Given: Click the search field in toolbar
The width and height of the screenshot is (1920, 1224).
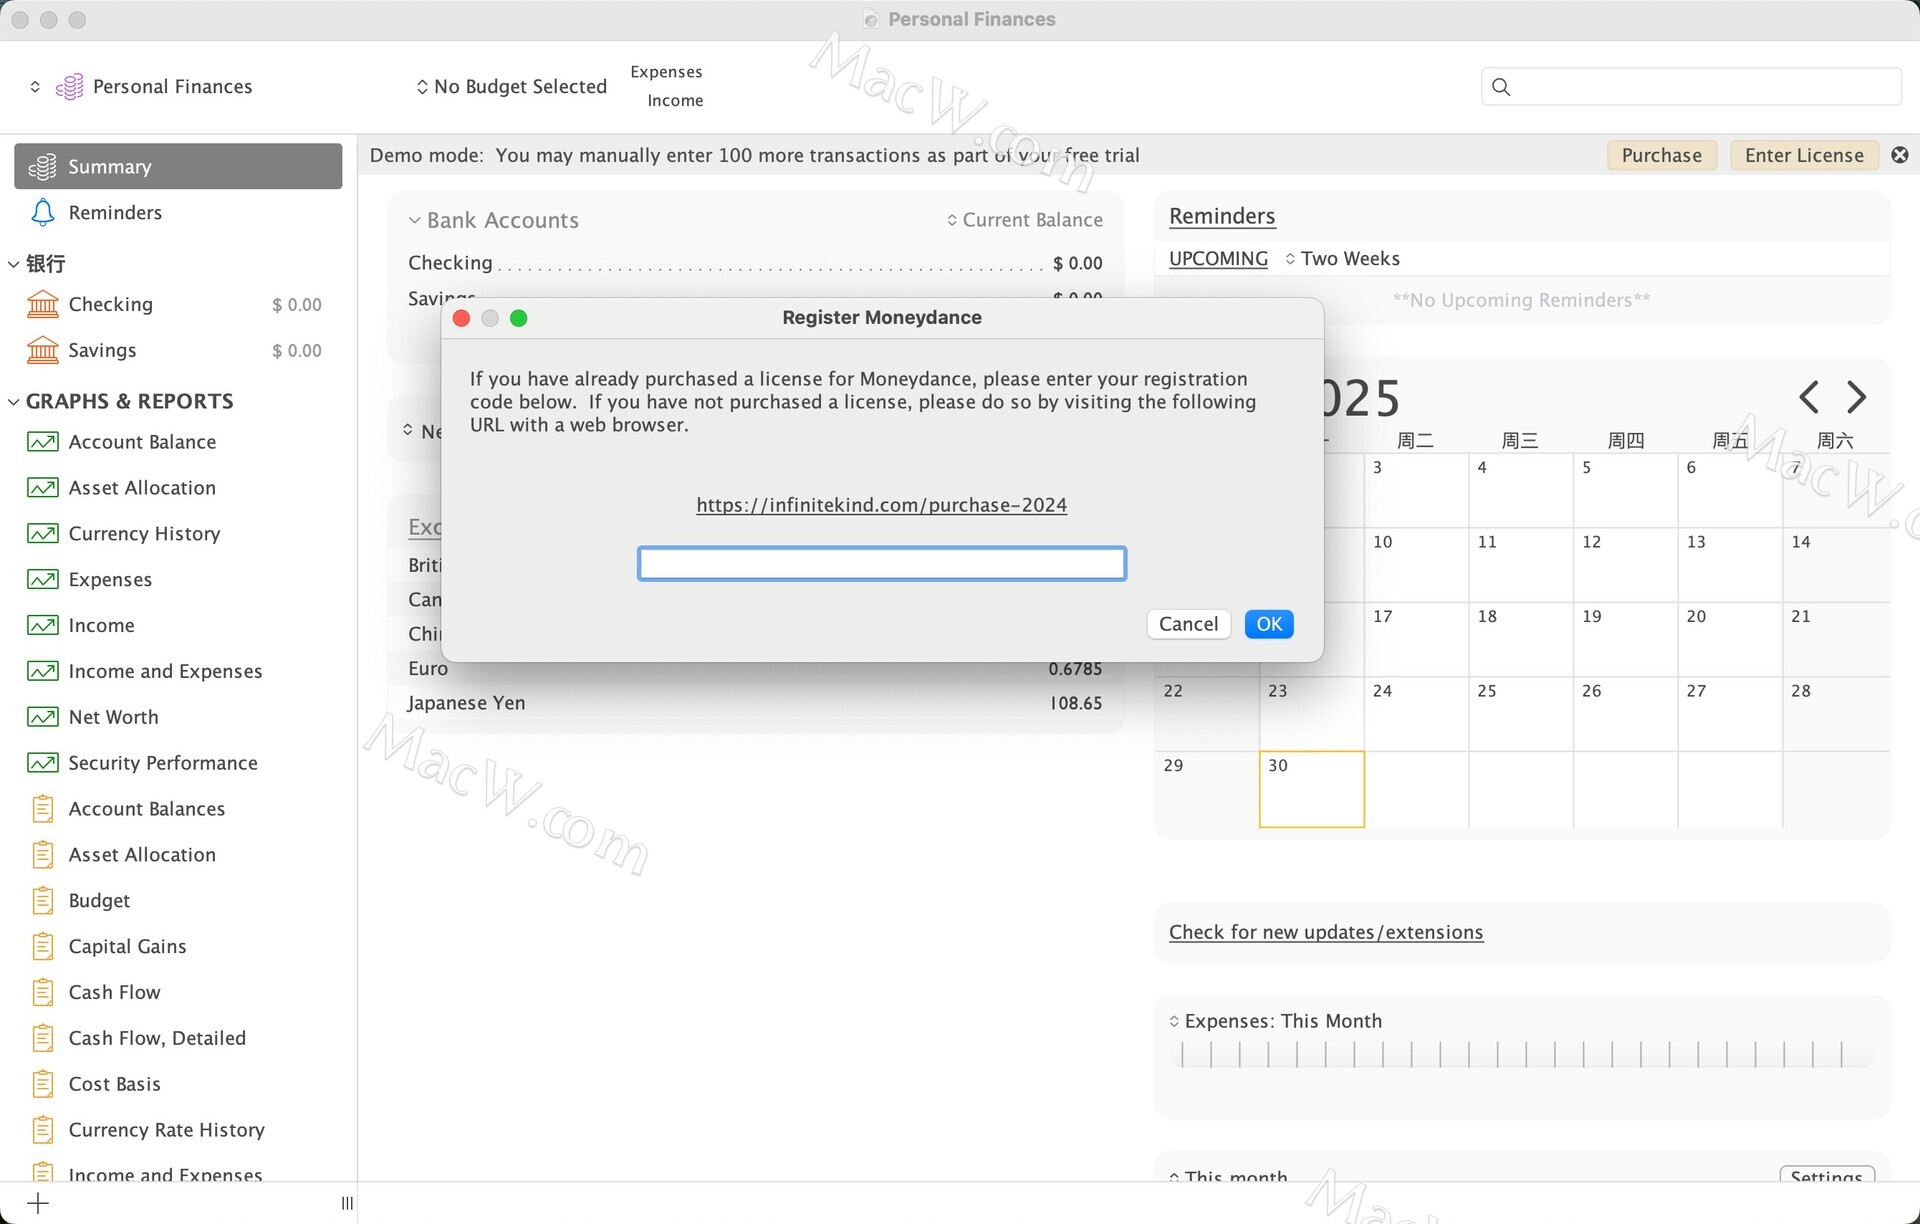Looking at the screenshot, I should click(1691, 87).
